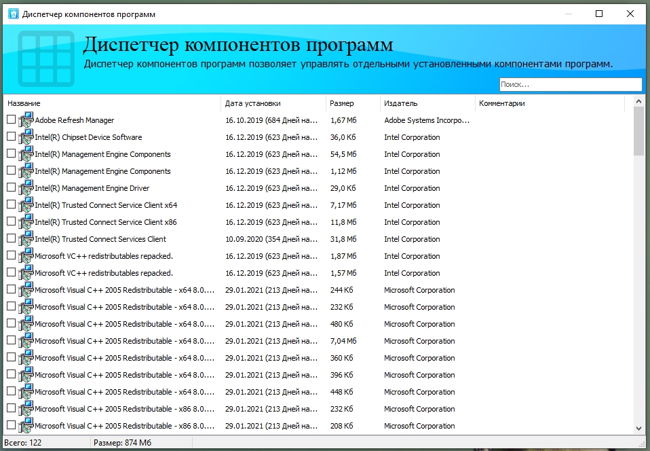
Task: Click the Intel(R) Chipset Device Software icon
Action: click(x=26, y=137)
